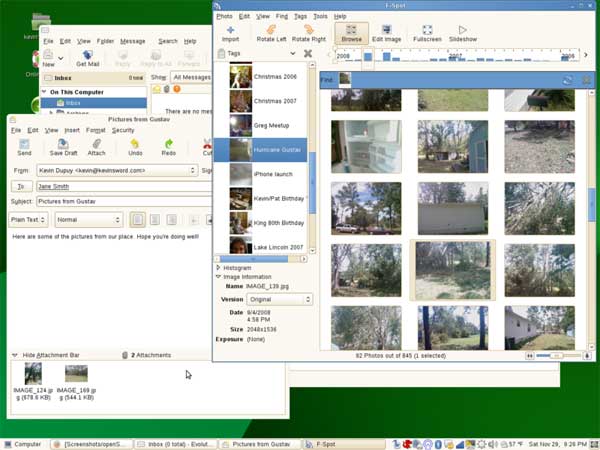This screenshot has width=600, height=450.
Task: Click the Attach paperclip icon
Action: (x=96, y=147)
